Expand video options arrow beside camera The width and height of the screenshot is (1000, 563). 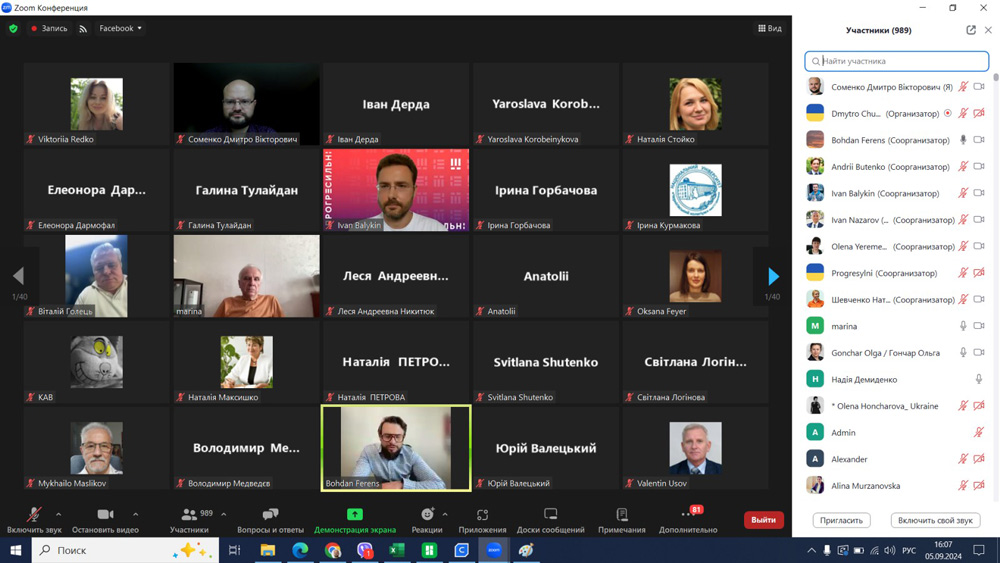tap(135, 514)
